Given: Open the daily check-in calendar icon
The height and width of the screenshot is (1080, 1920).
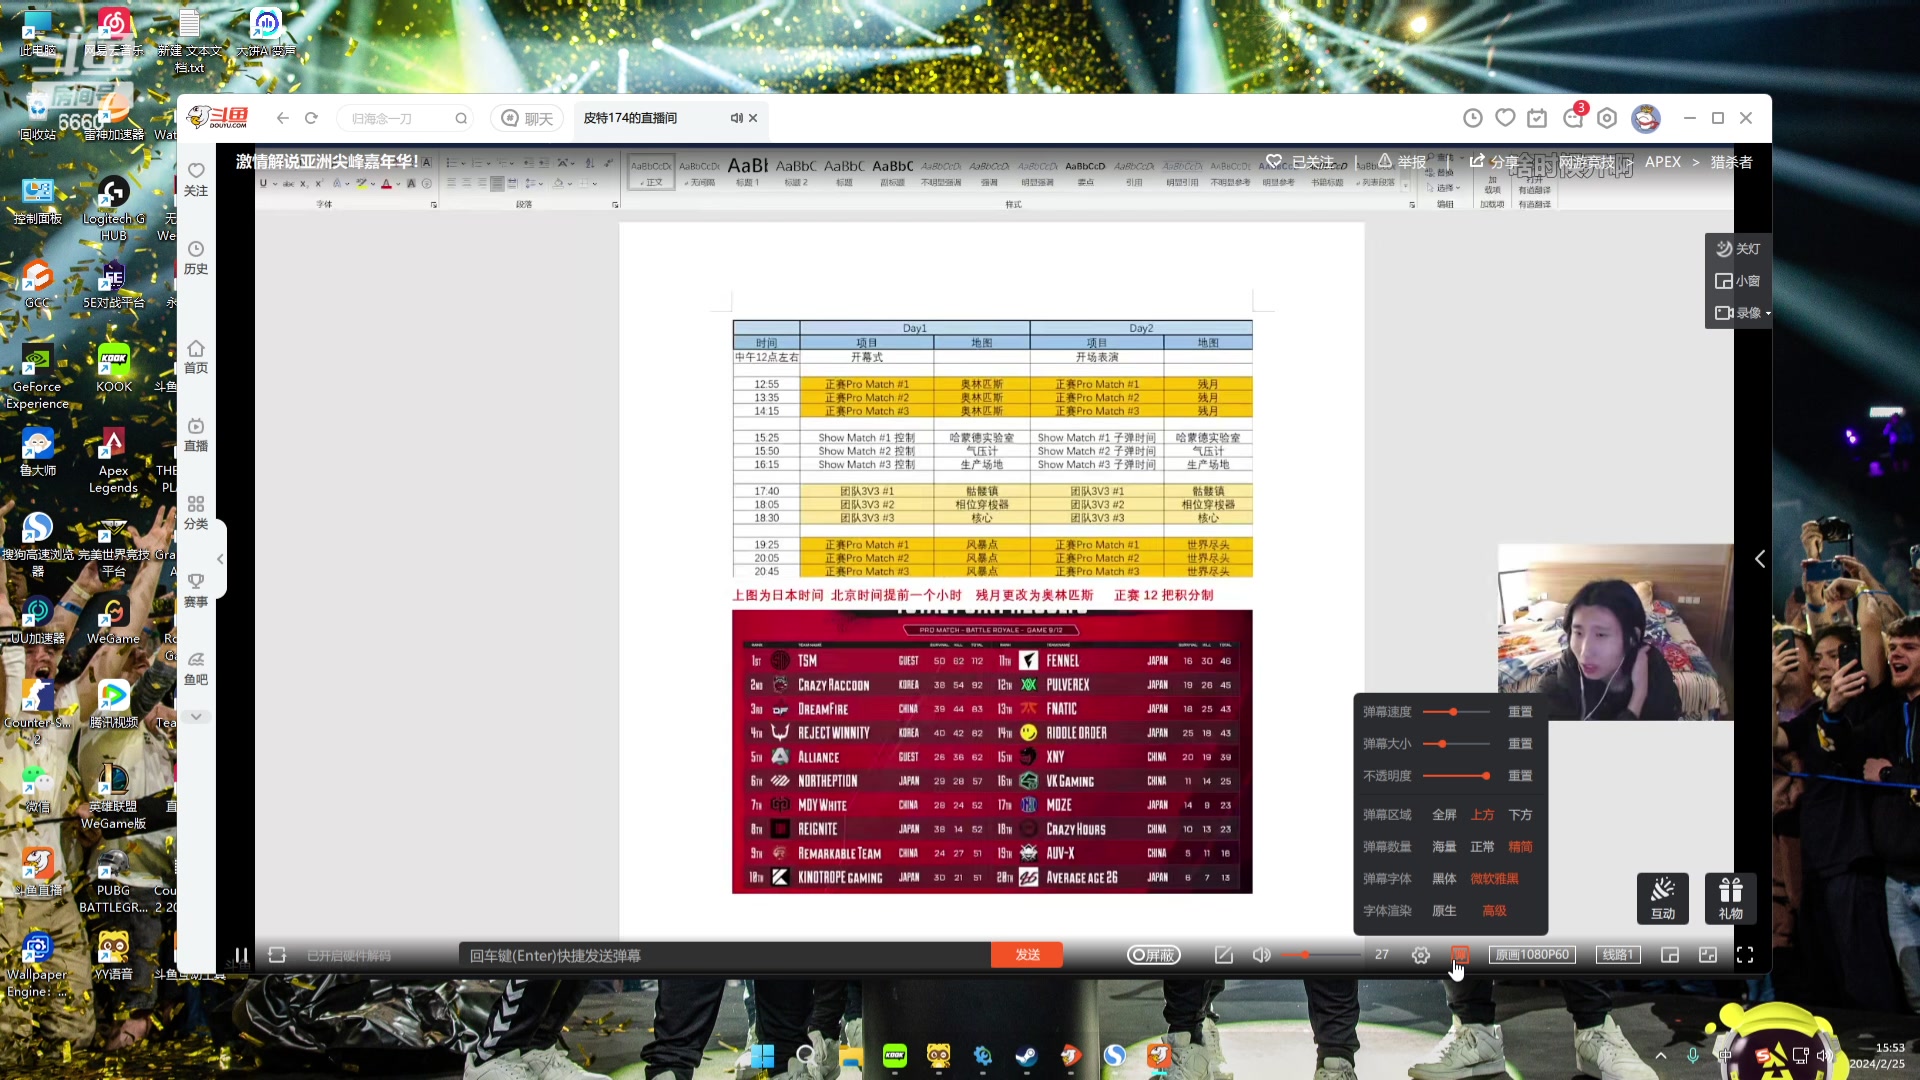Looking at the screenshot, I should tap(1537, 118).
